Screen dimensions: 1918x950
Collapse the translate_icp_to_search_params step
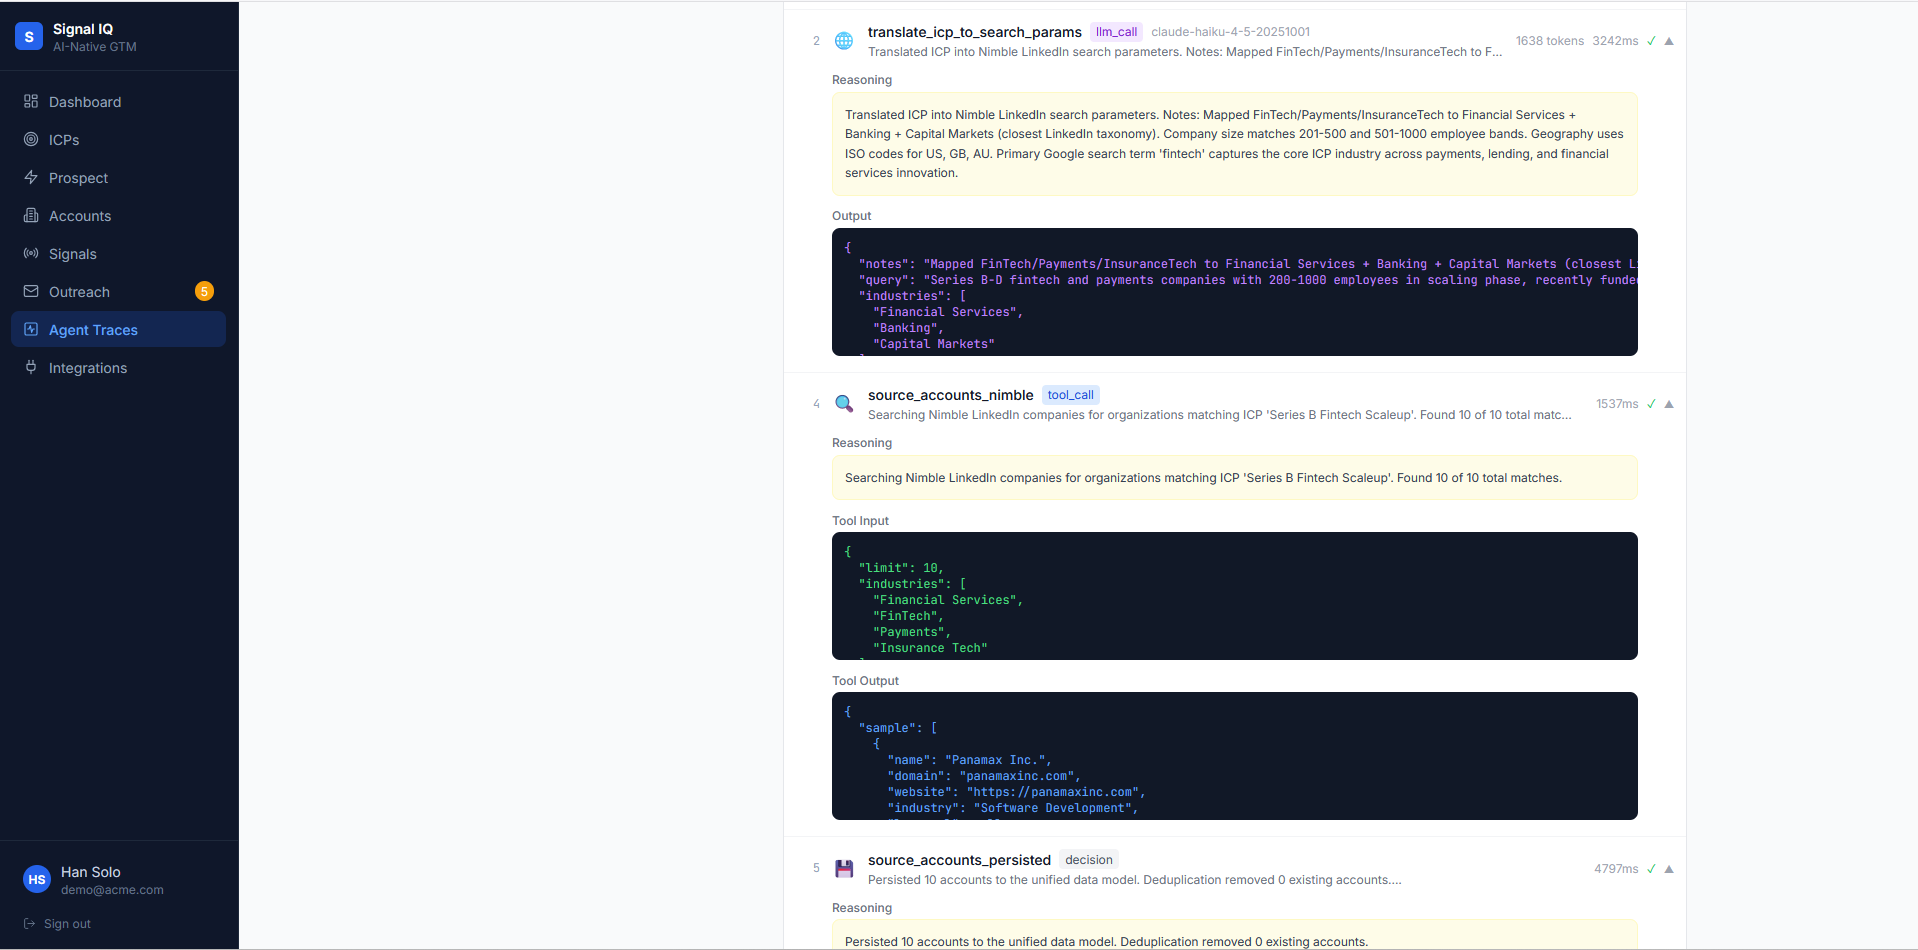(x=1669, y=41)
